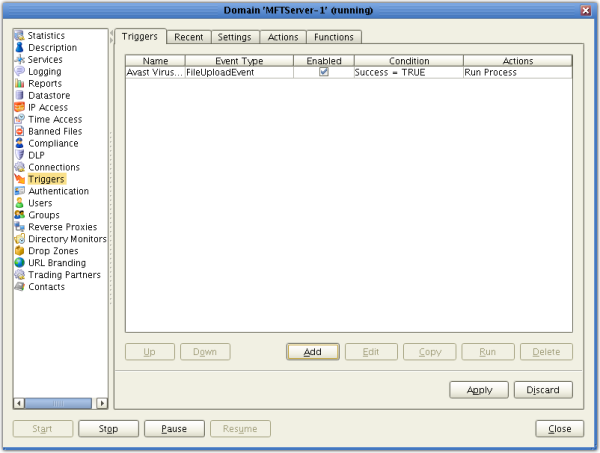
Task: Click the Triggers arrow icon
Action: [x=19, y=179]
